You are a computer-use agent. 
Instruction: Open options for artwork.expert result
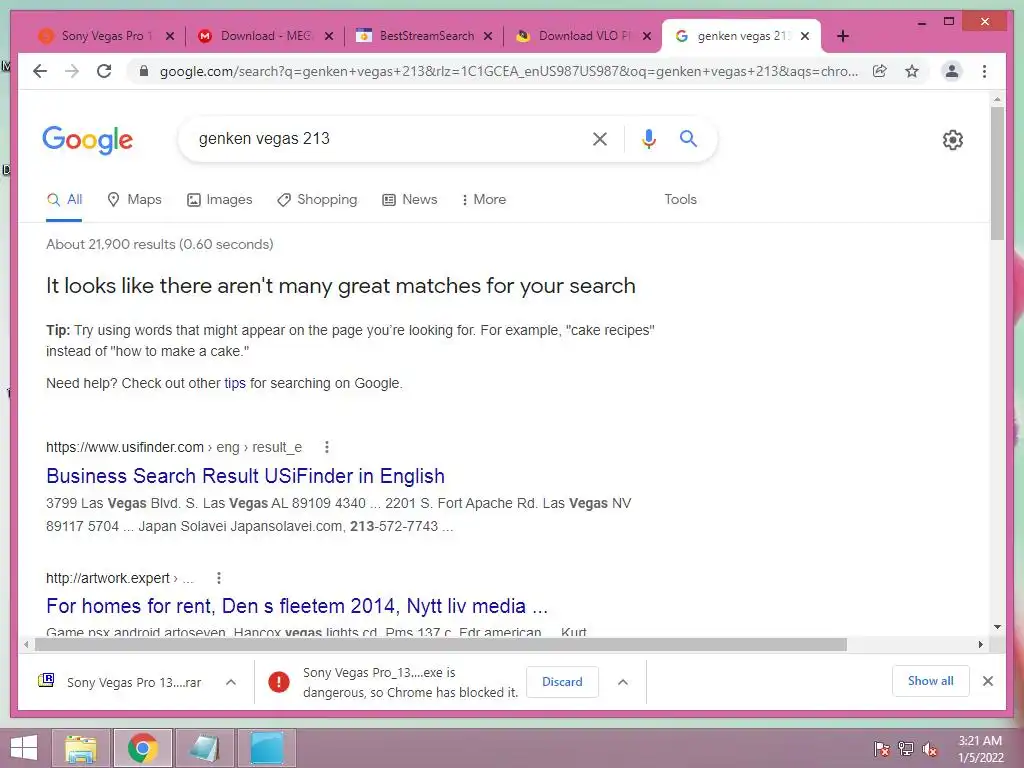tap(219, 578)
